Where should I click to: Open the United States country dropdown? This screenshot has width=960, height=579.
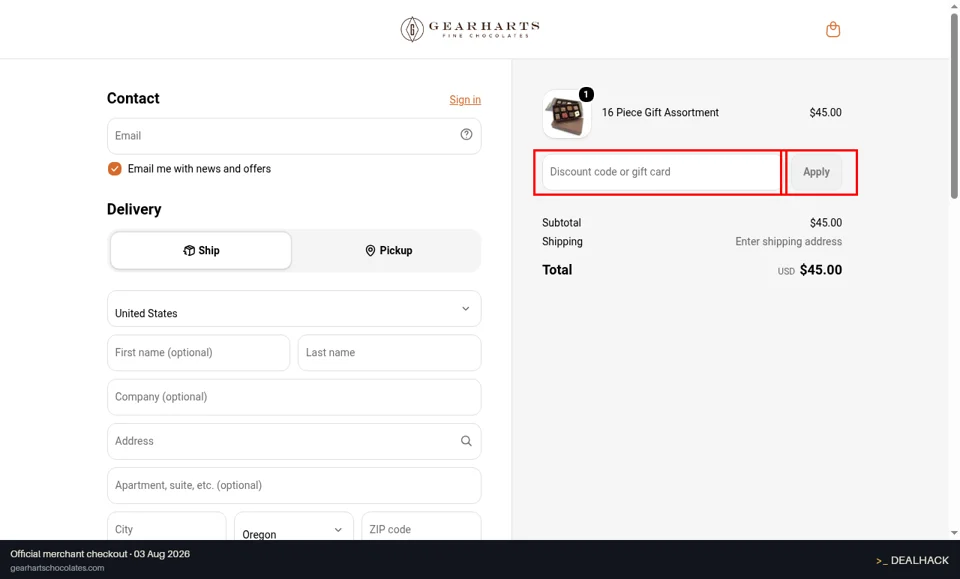pos(294,308)
